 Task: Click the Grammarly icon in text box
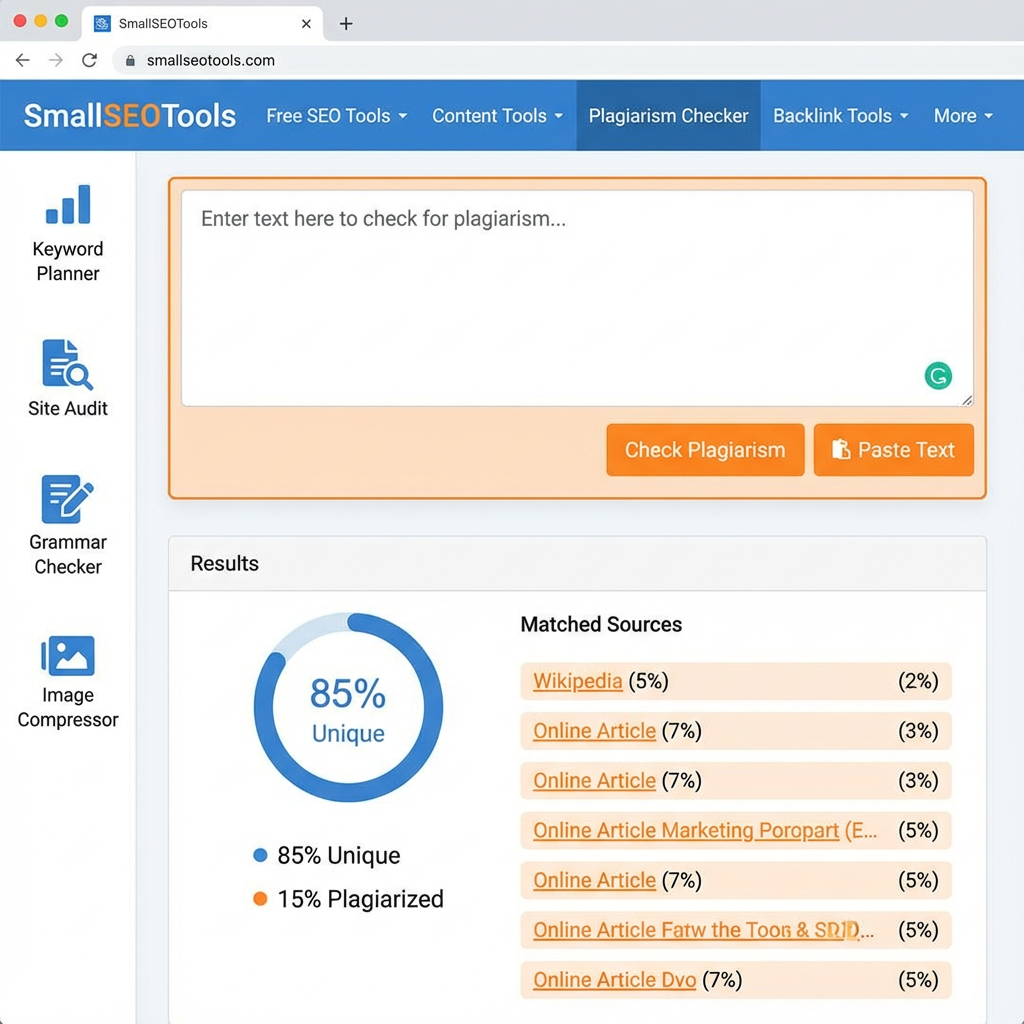click(938, 376)
